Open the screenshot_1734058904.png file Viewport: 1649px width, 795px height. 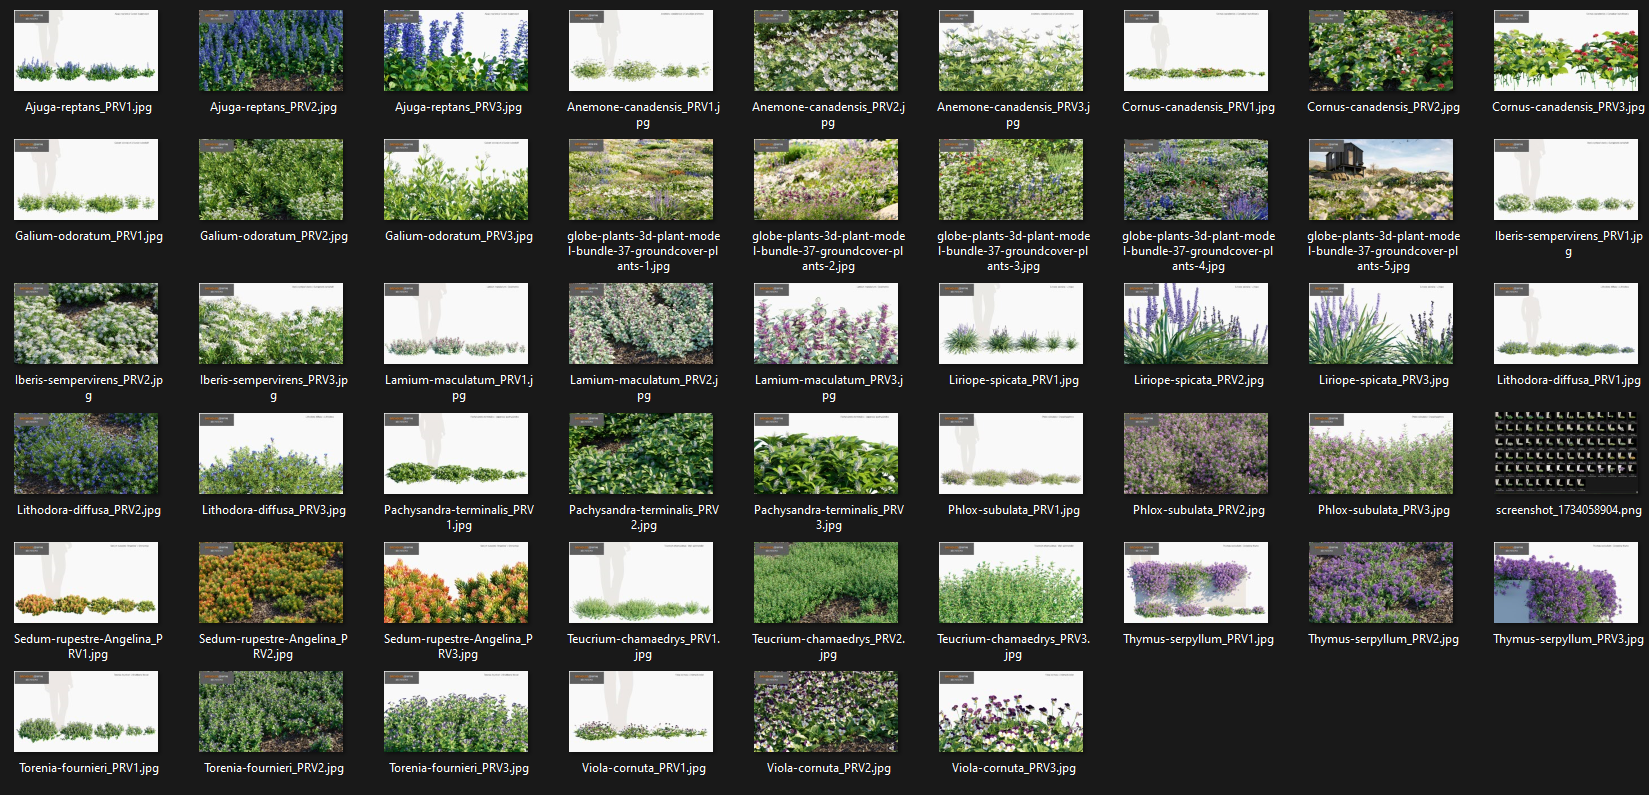(x=1566, y=452)
